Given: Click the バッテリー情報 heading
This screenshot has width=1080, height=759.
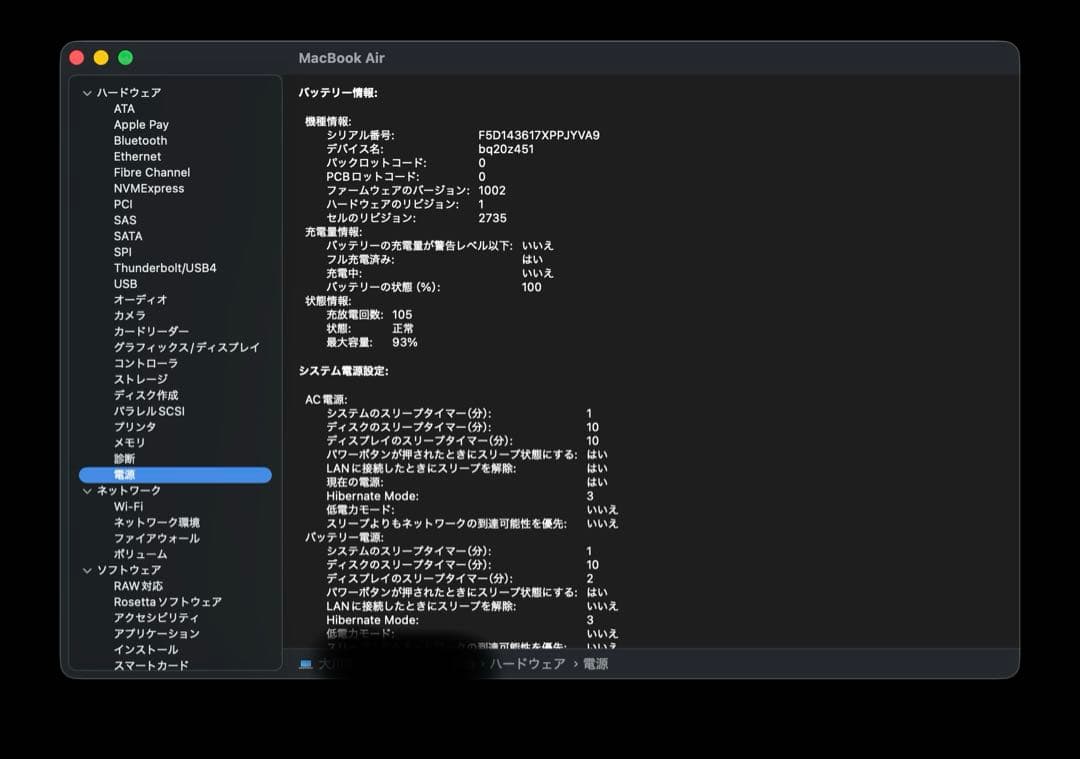Looking at the screenshot, I should pos(338,92).
